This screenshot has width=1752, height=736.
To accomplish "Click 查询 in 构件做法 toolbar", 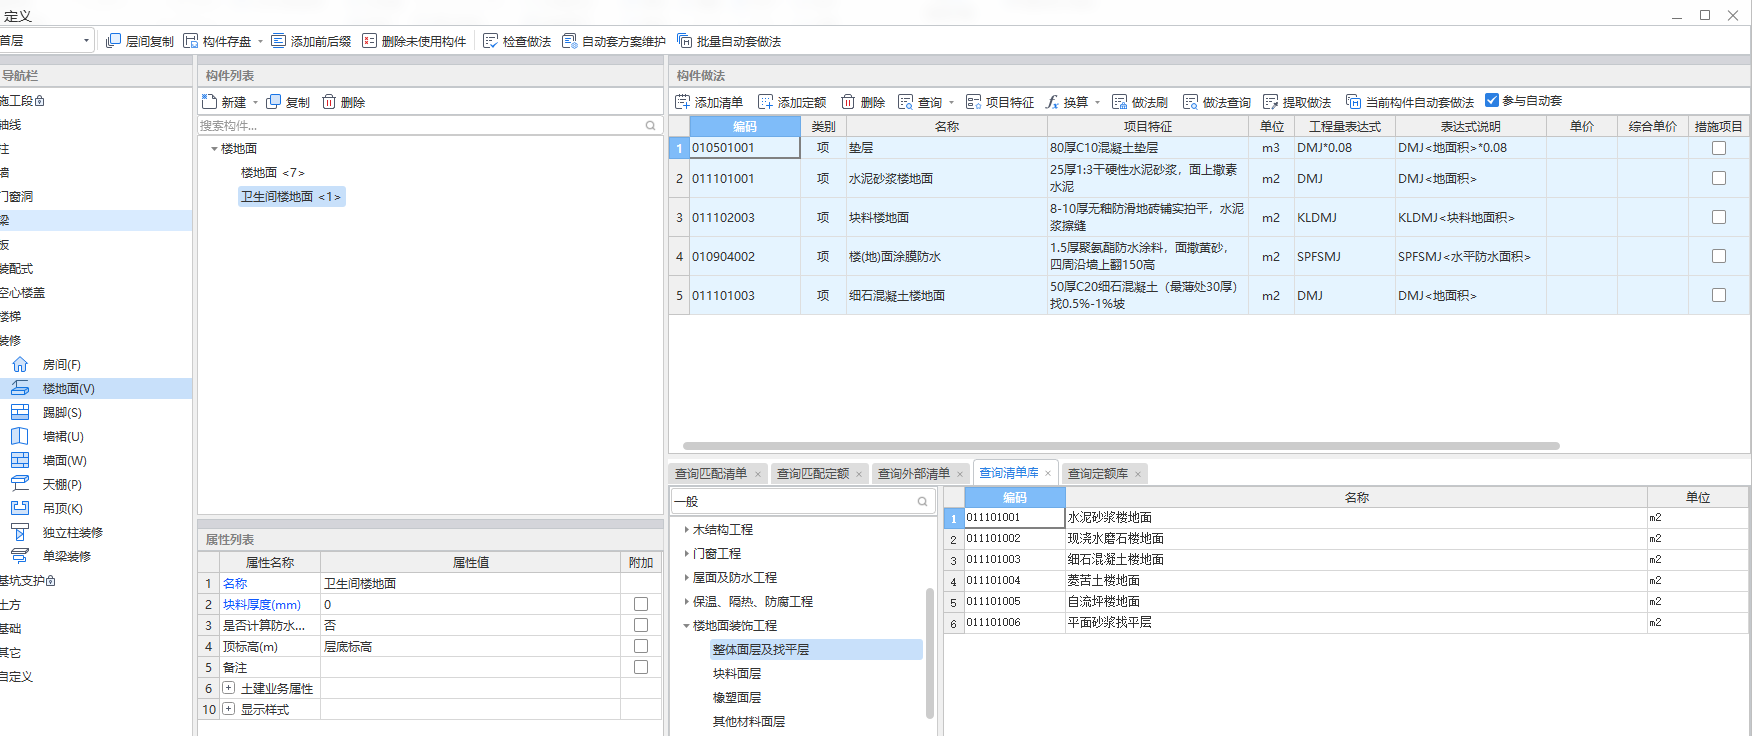I will (x=920, y=102).
